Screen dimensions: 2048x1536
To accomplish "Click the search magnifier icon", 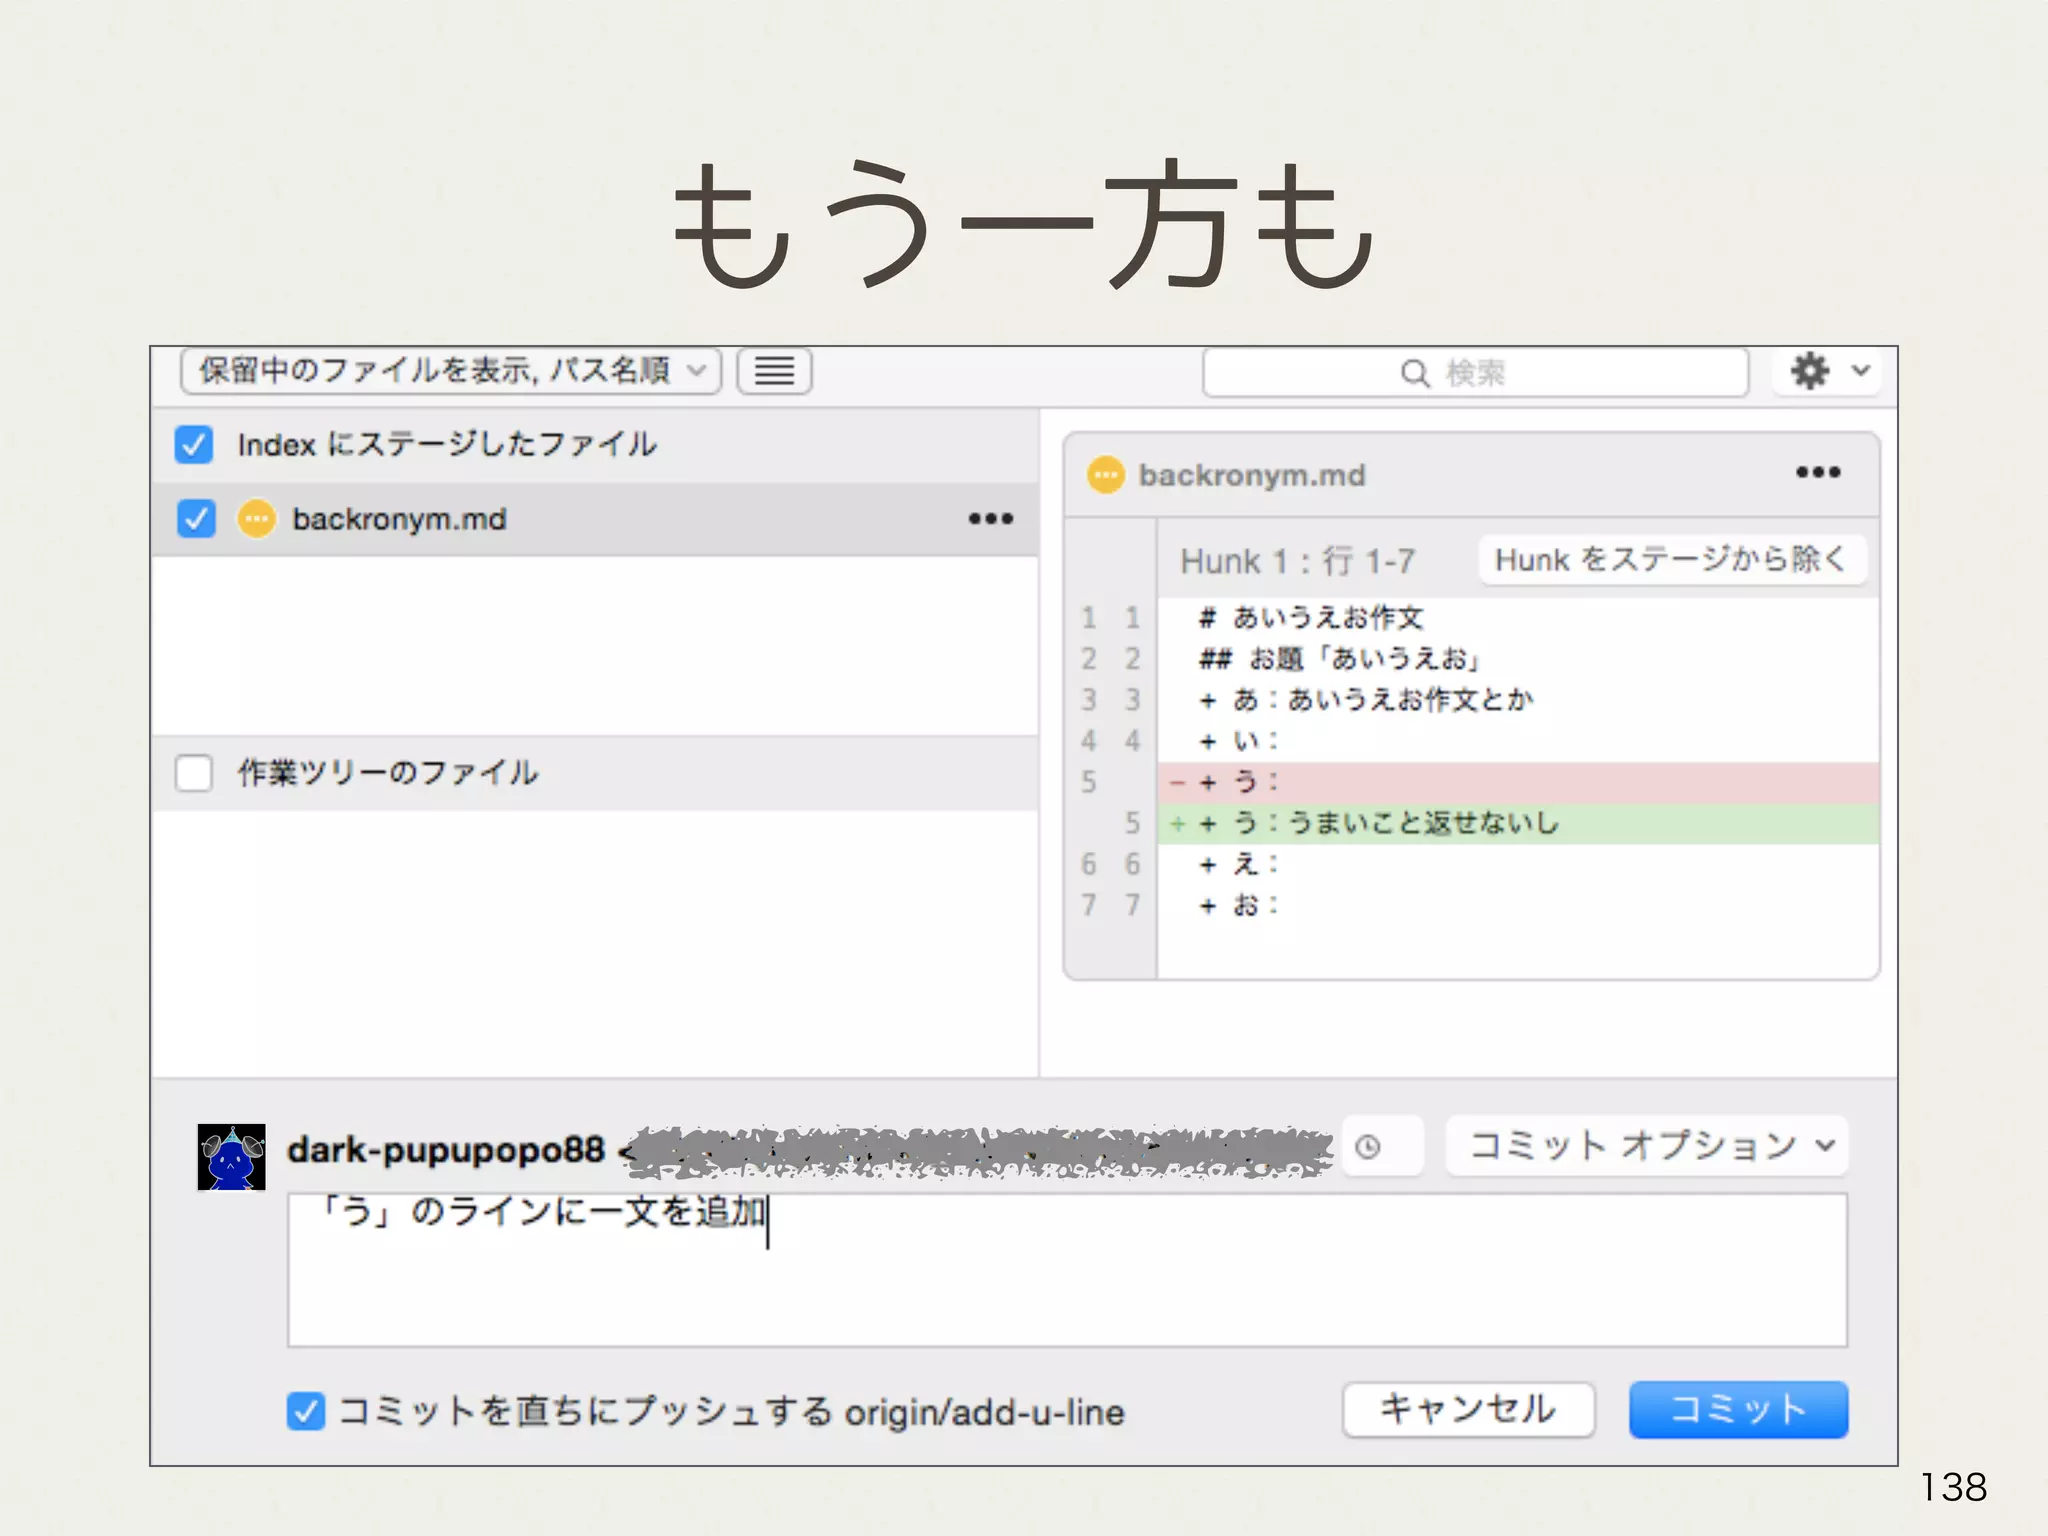I will pyautogui.click(x=1414, y=373).
